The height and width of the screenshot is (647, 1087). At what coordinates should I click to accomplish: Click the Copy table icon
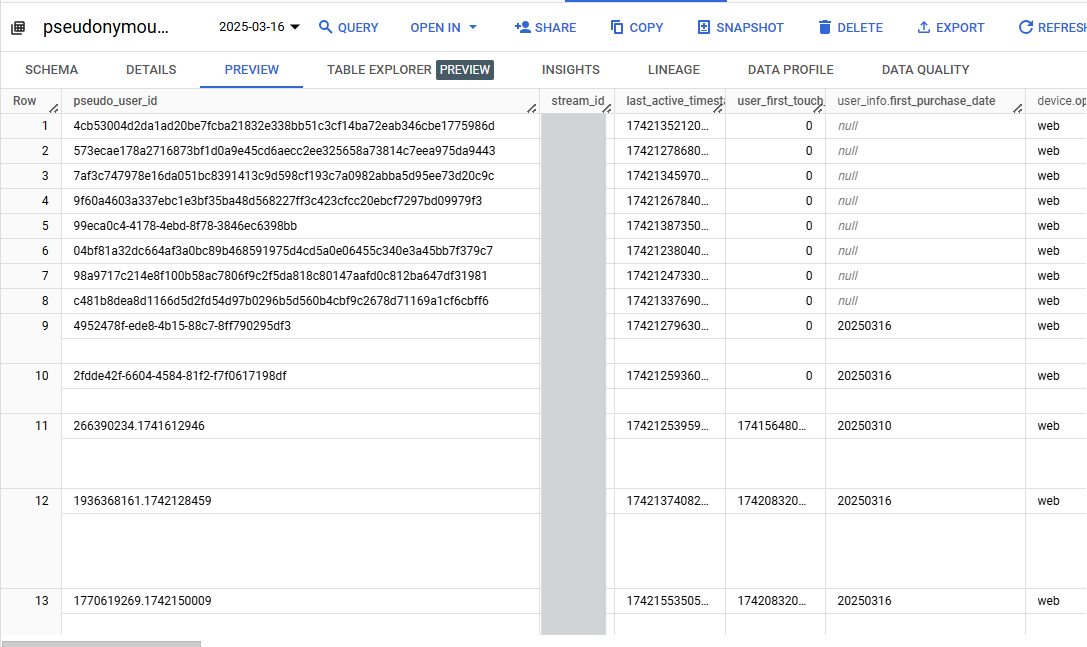coord(616,27)
